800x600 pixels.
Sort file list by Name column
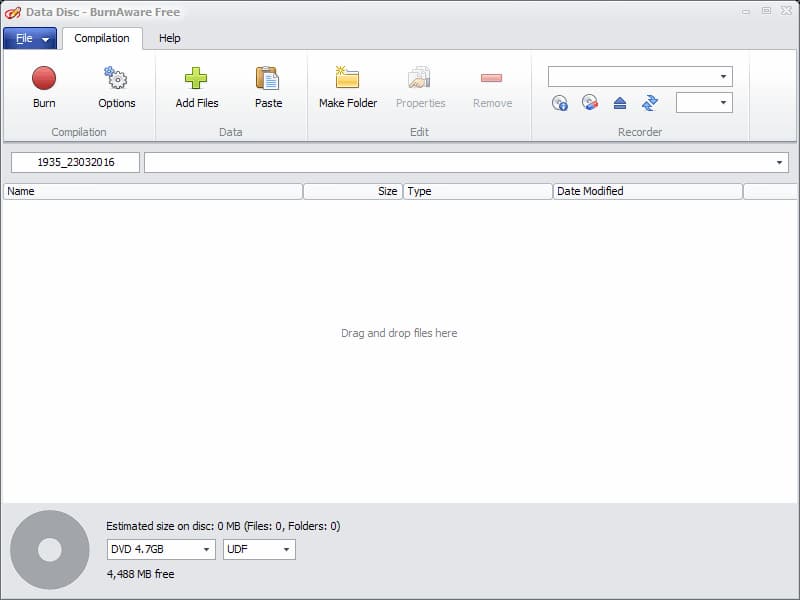tap(152, 191)
